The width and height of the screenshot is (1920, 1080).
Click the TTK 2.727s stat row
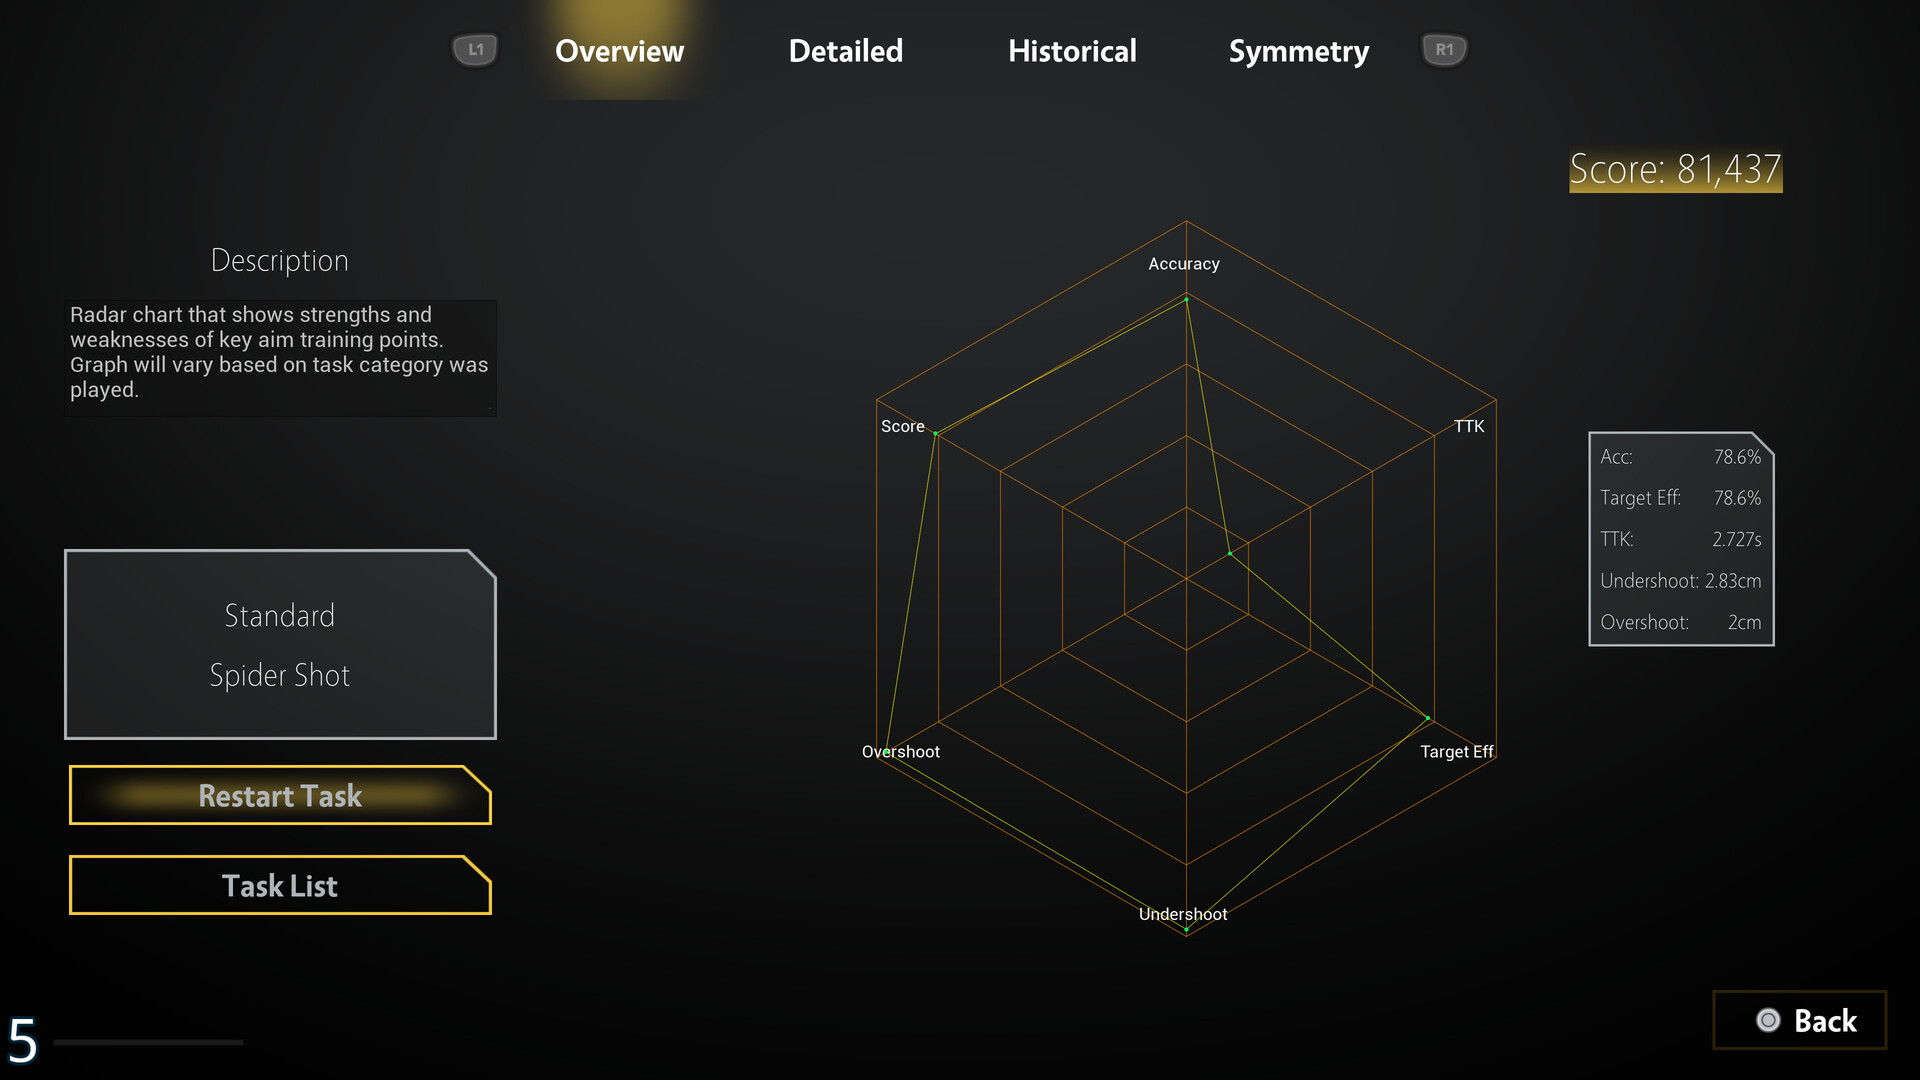click(x=1680, y=539)
